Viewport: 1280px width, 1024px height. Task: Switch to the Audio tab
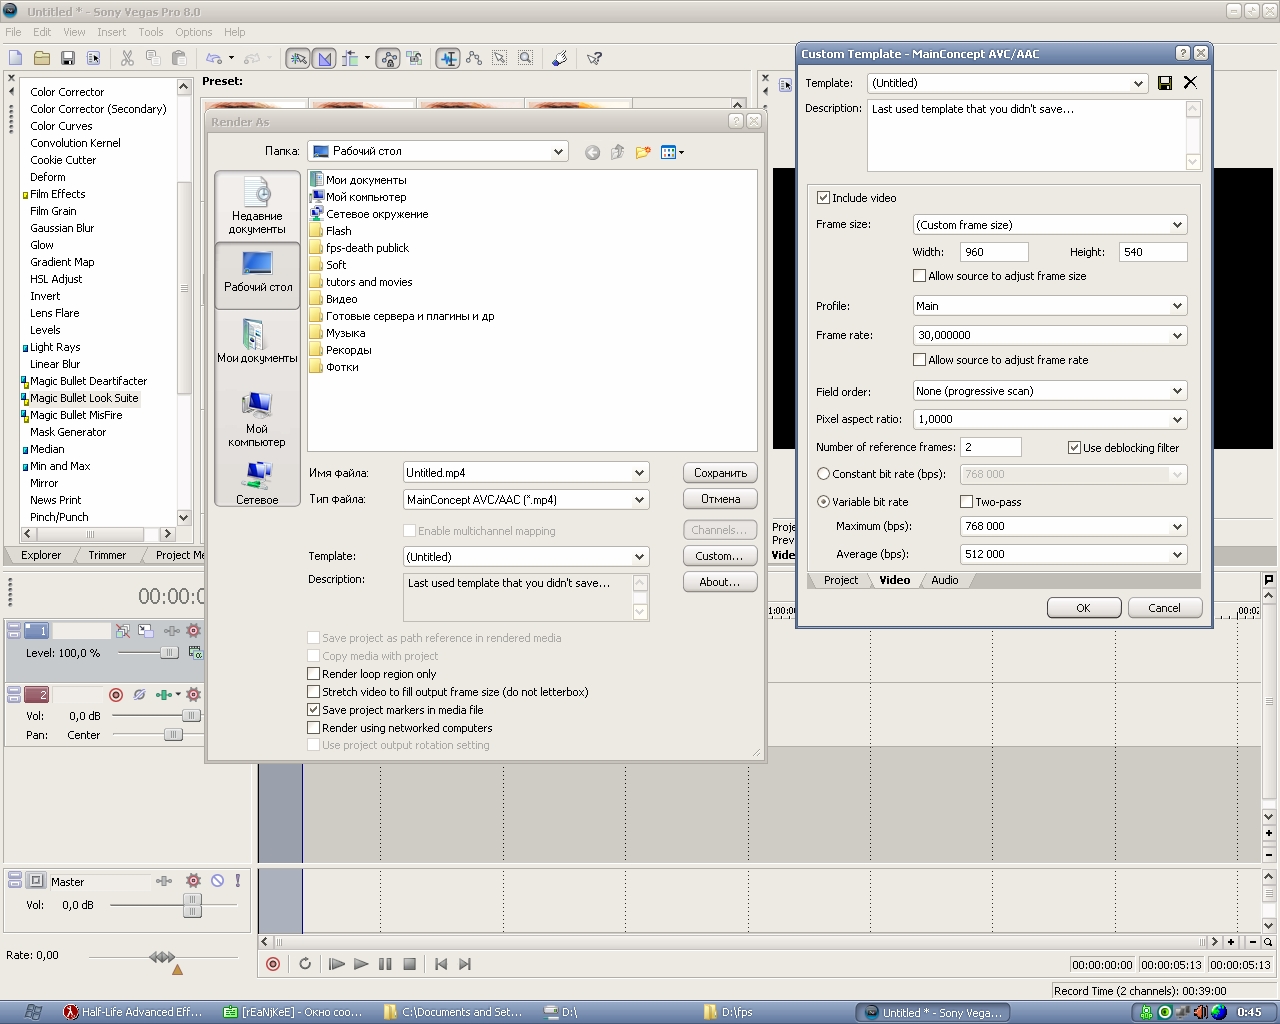944,580
